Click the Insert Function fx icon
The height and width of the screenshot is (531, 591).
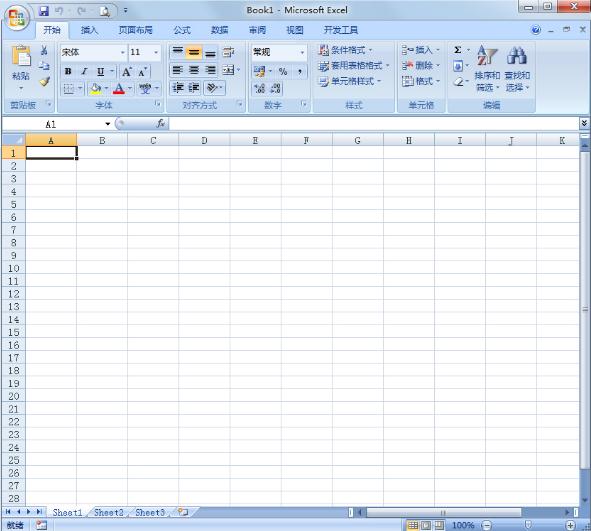(x=161, y=123)
